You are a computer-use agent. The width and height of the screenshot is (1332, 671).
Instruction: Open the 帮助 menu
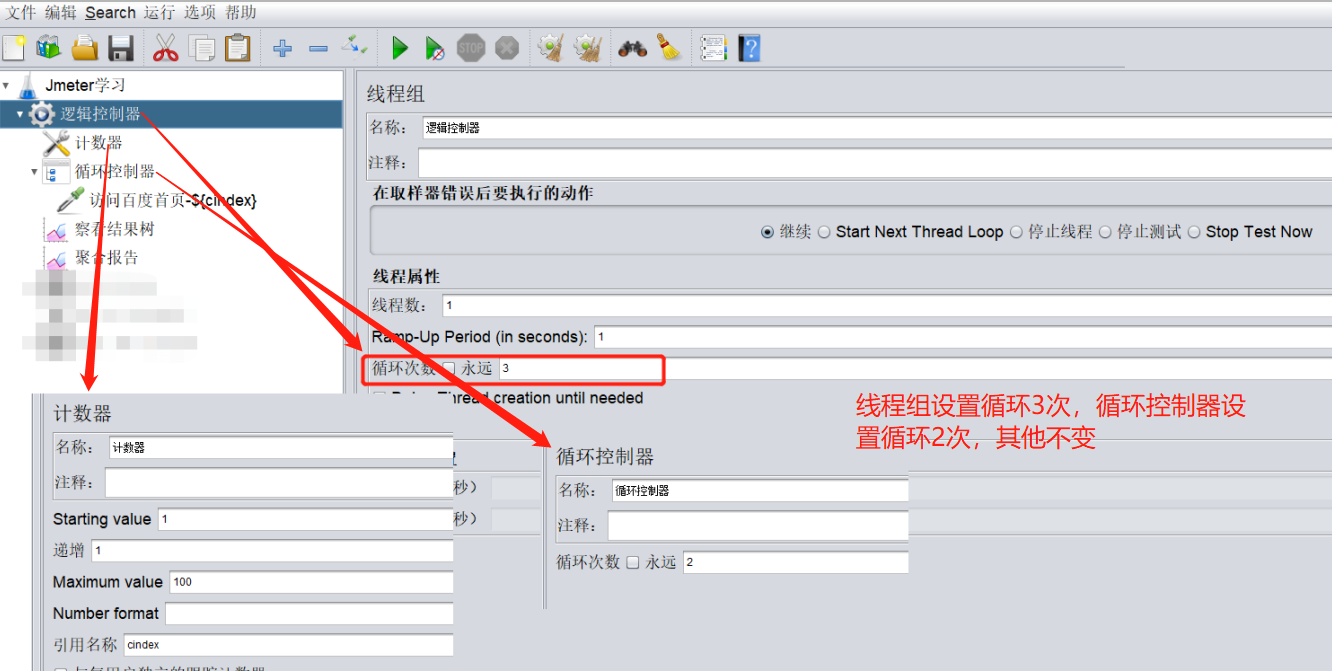[x=240, y=12]
